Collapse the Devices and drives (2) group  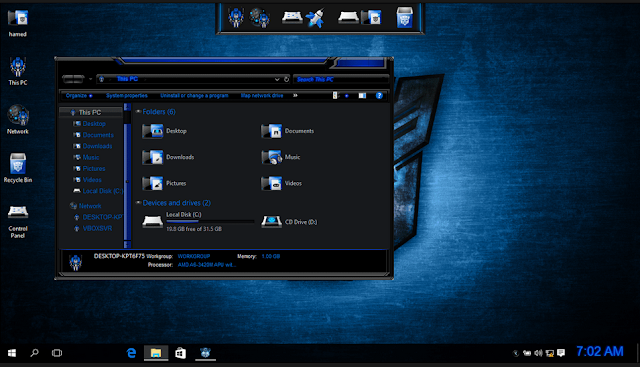click(138, 202)
